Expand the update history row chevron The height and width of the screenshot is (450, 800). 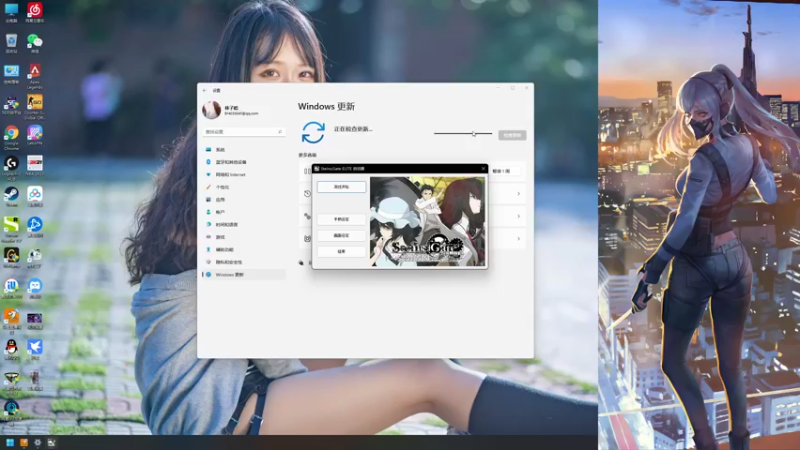click(x=518, y=194)
